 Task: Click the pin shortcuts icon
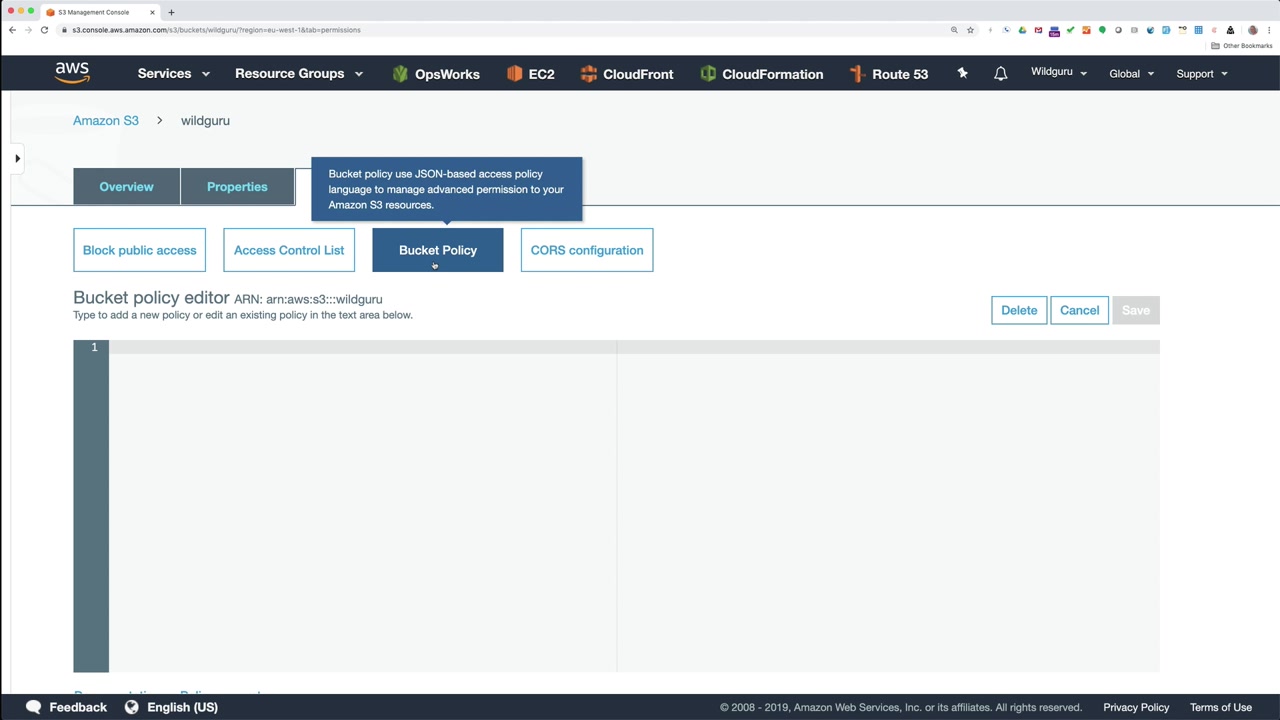coord(962,73)
